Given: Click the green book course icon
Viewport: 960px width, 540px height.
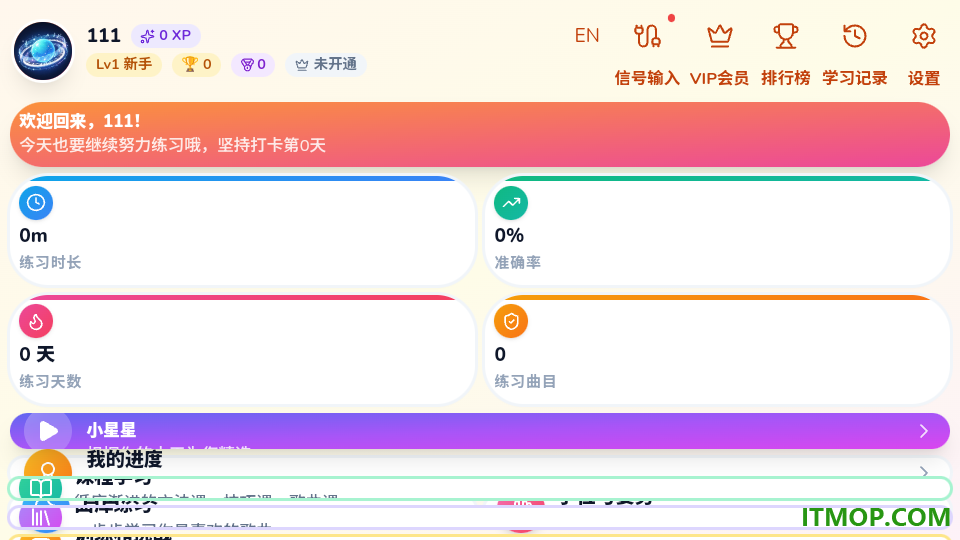Looking at the screenshot, I should [40, 489].
